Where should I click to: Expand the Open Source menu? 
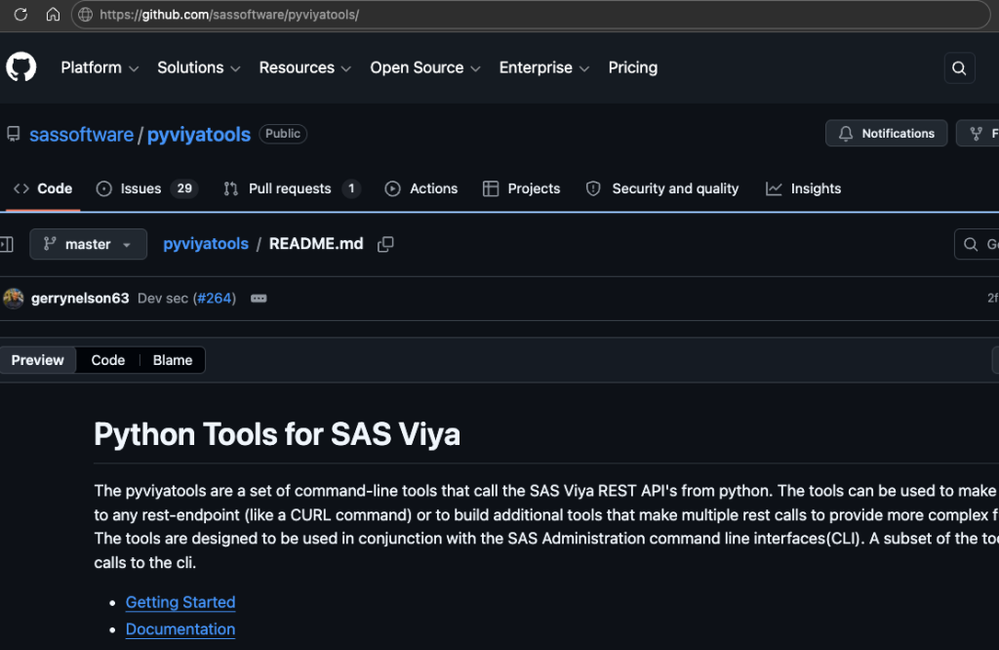coord(425,68)
